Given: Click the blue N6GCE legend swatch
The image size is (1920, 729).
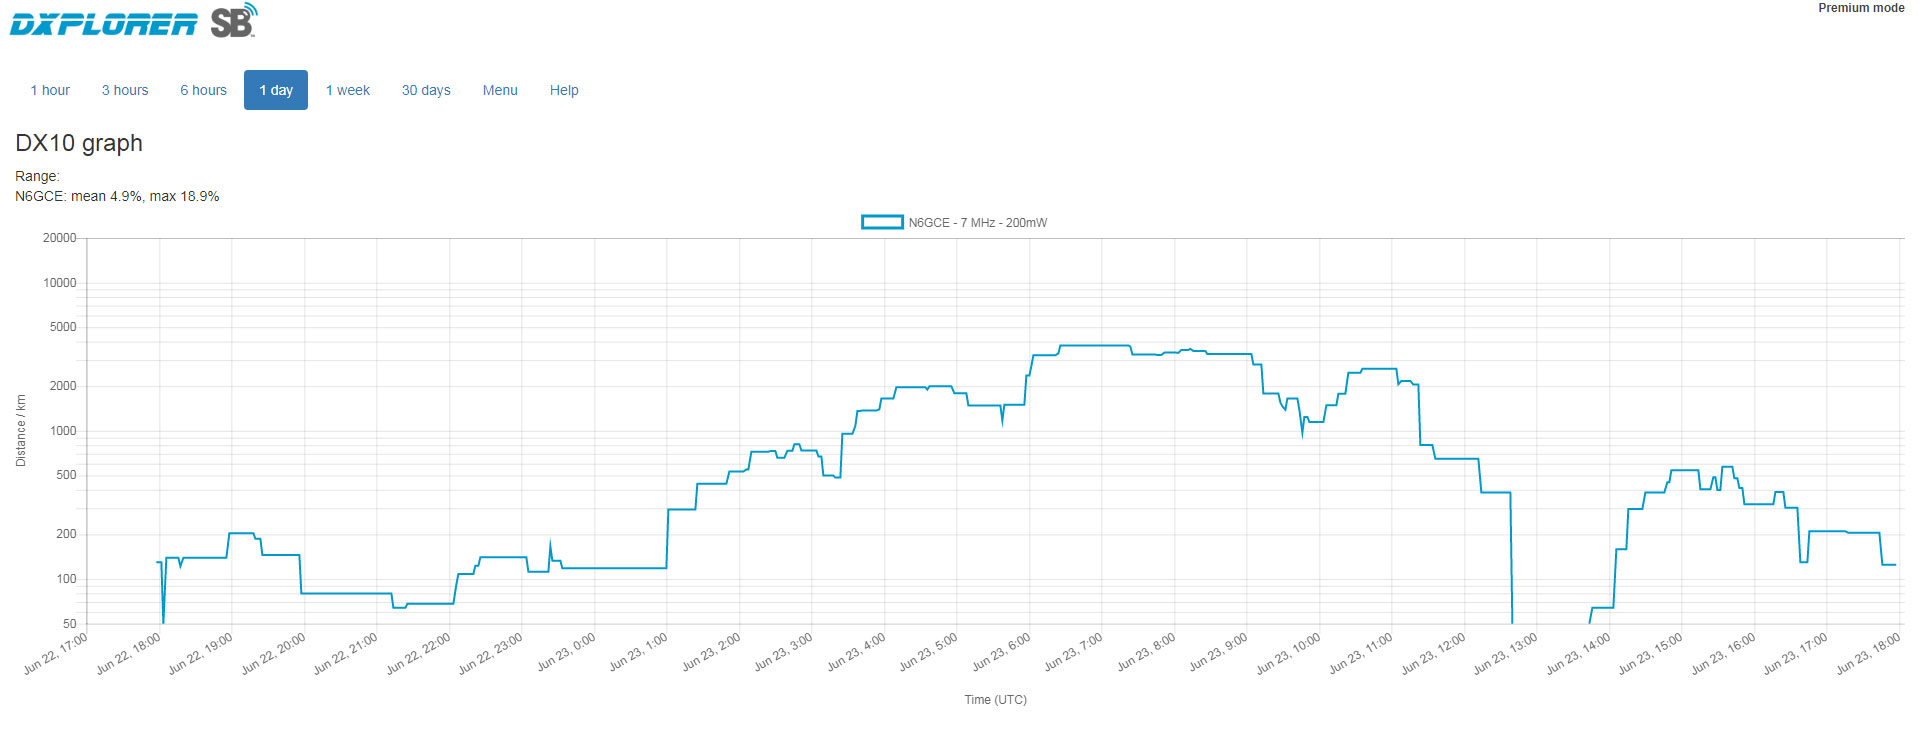Looking at the screenshot, I should pos(882,222).
